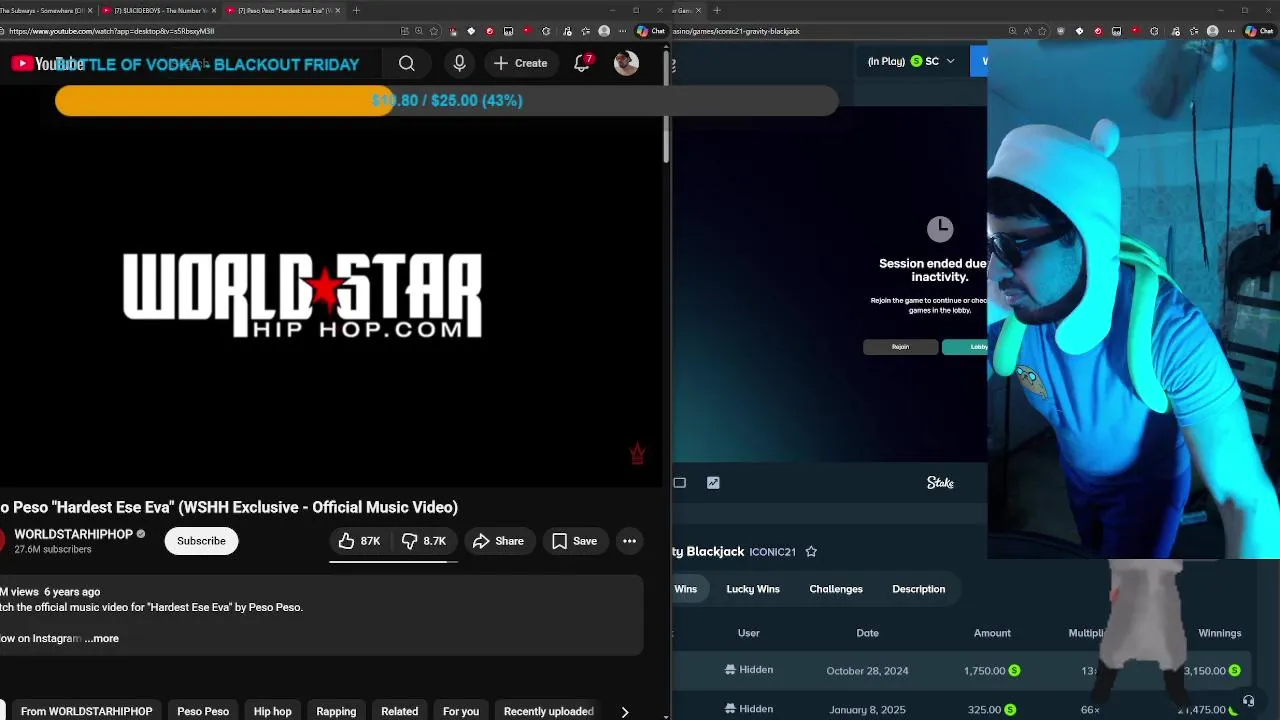
Task: Open YouTube notifications bell
Action: (x=582, y=64)
